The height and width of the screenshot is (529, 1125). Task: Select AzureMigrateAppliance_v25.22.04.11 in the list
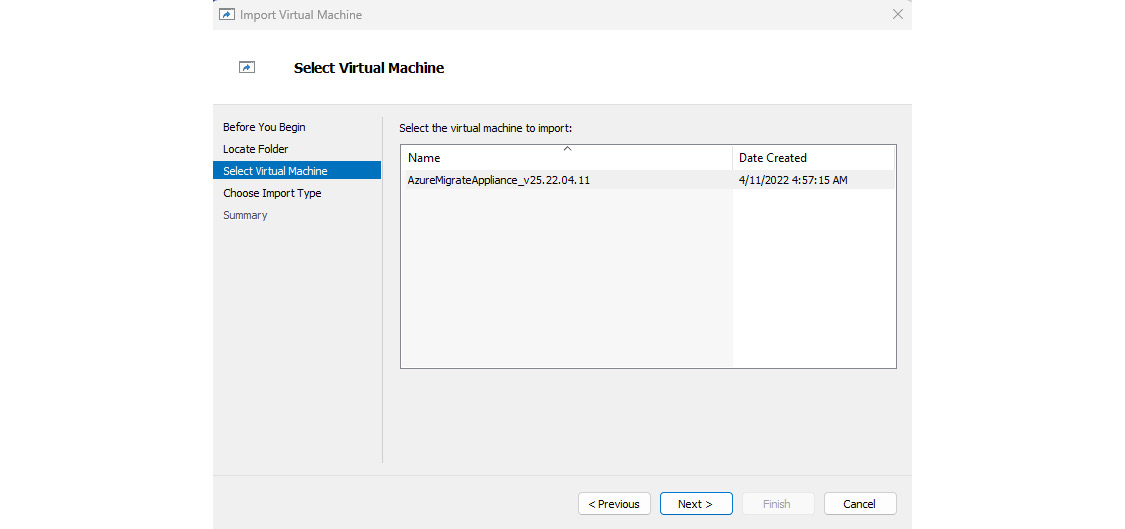tap(499, 180)
